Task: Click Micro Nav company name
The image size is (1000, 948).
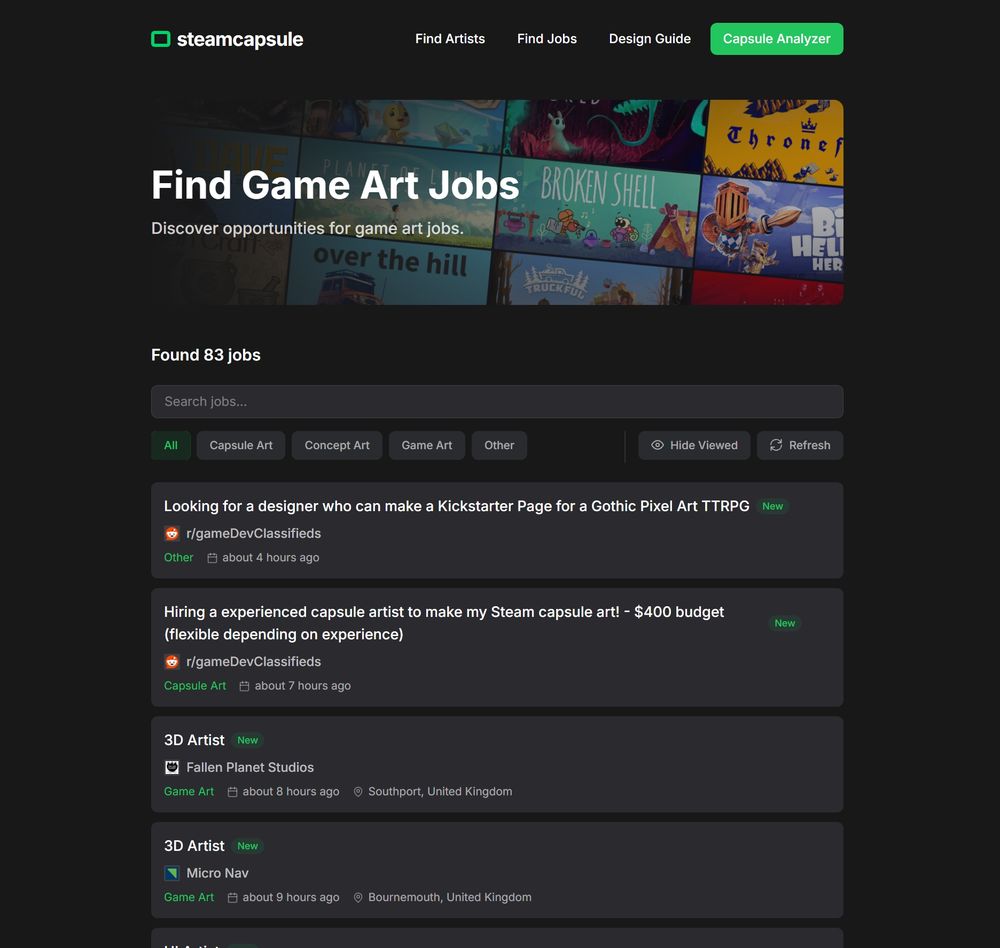Action: coord(217,873)
